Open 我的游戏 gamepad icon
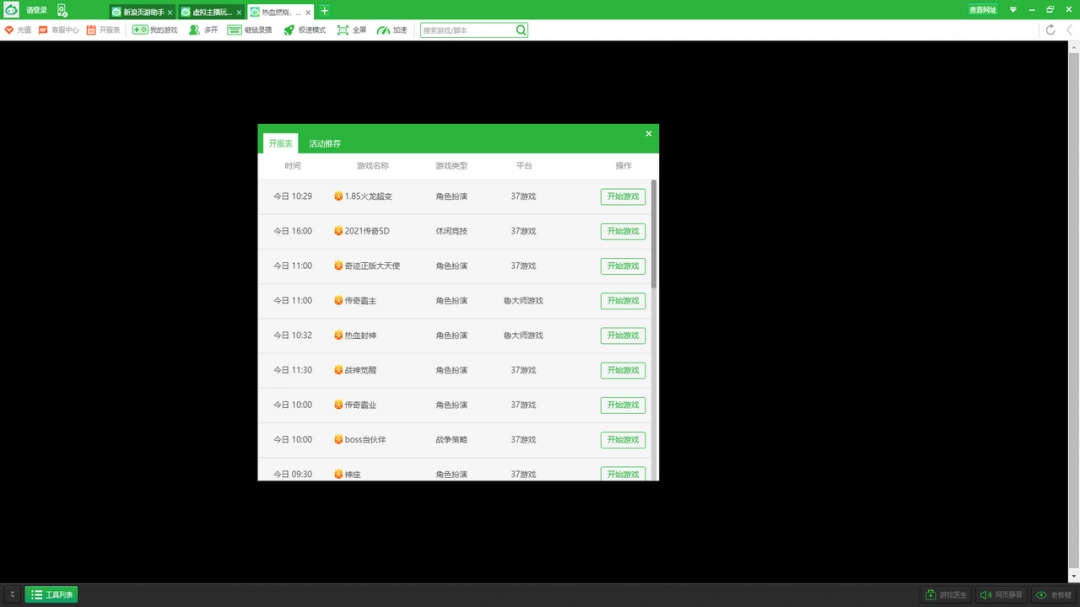The width and height of the screenshot is (1080, 607). pos(141,30)
